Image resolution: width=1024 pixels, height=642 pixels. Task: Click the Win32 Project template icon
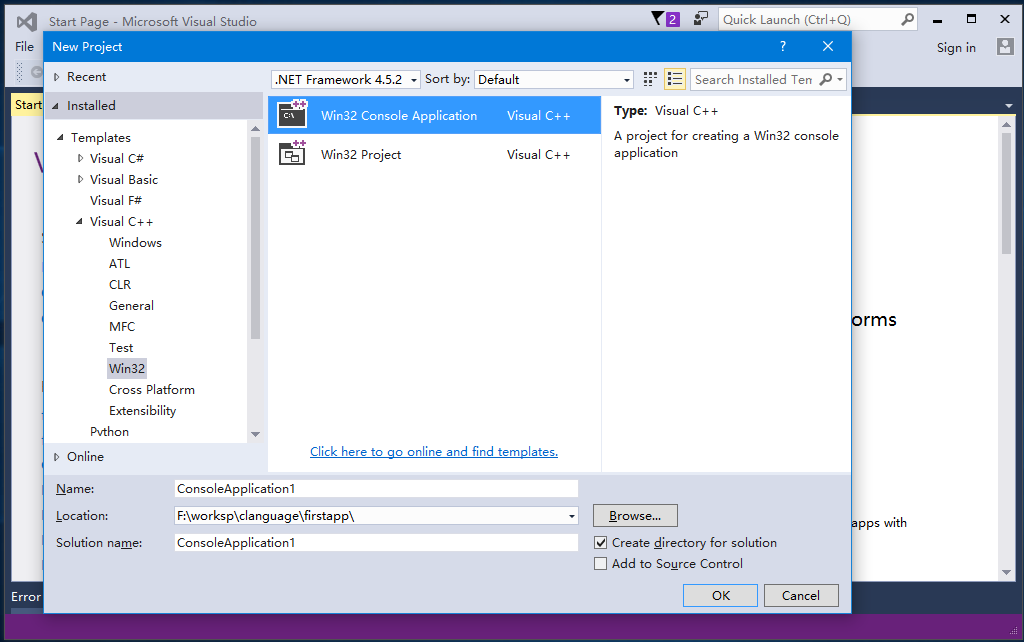pos(292,154)
